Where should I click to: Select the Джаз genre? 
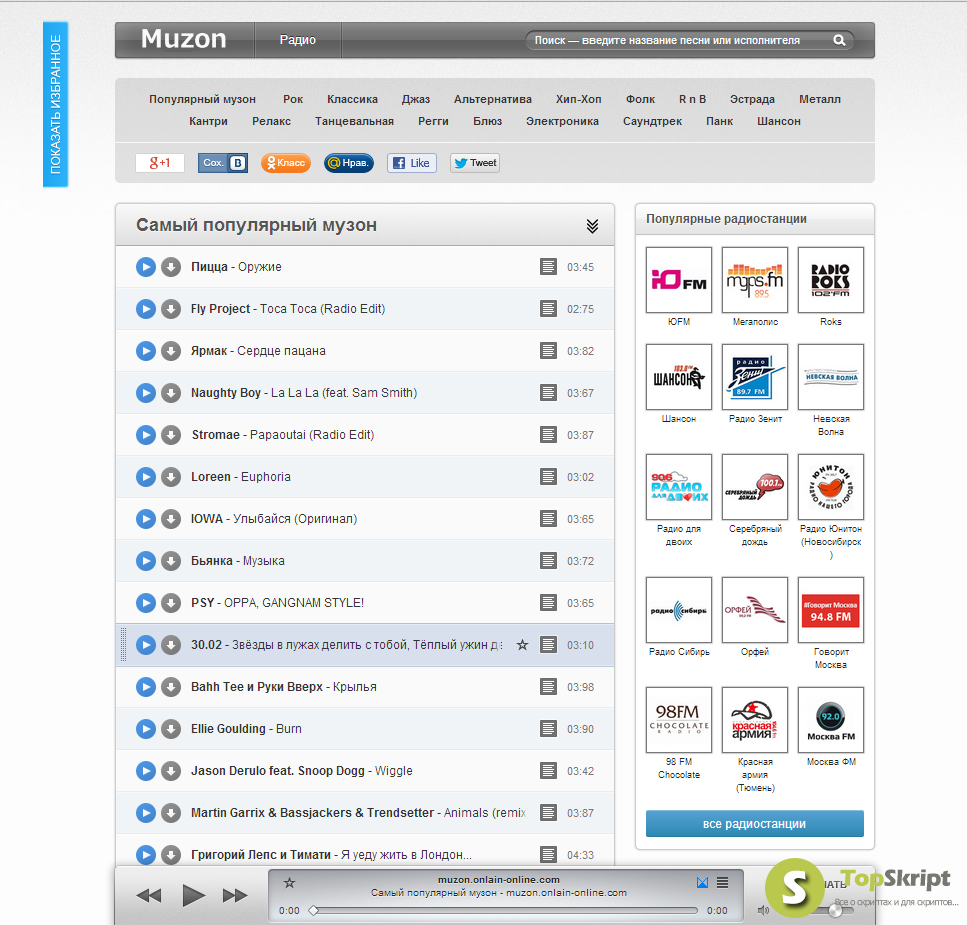point(416,99)
